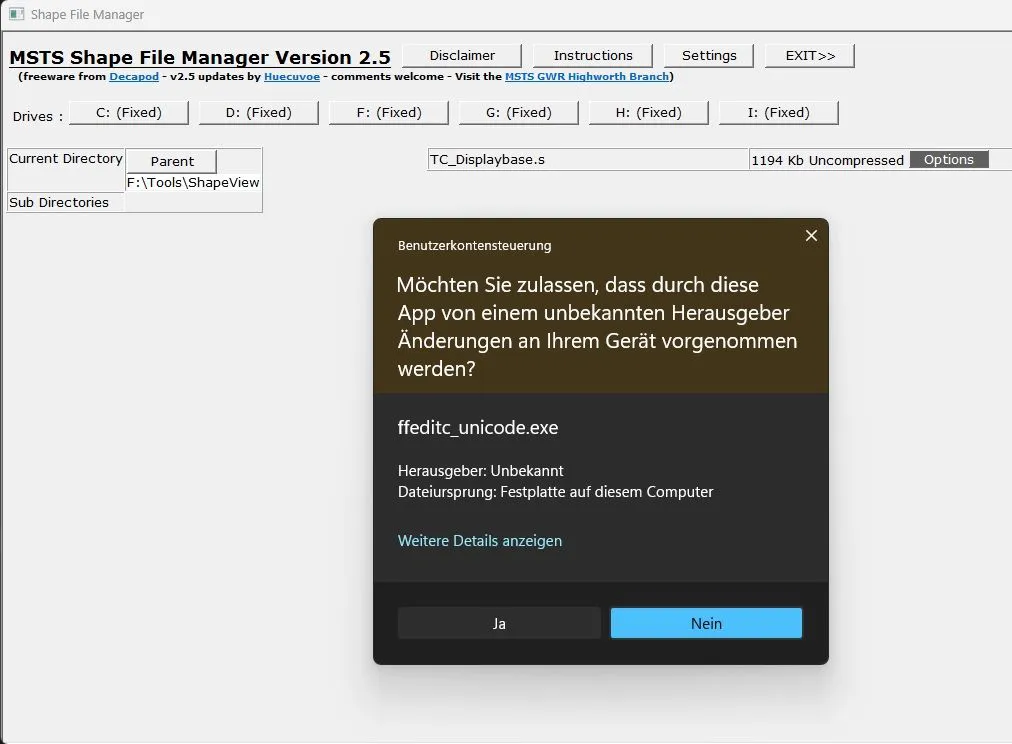Click the ffeditc_unicode.exe program name
1012x744 pixels.
478,427
